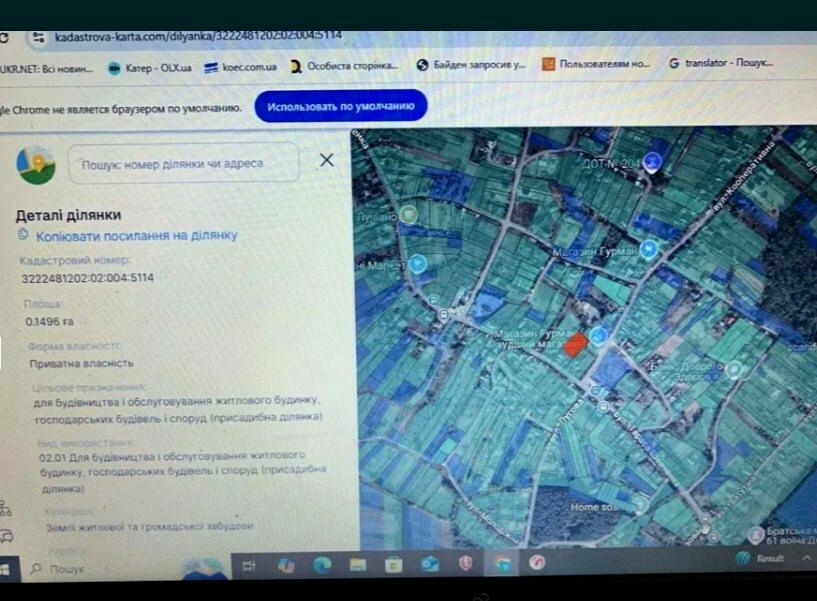Open the site settings icon in address bar
Image resolution: width=817 pixels, height=601 pixels.
[38, 37]
